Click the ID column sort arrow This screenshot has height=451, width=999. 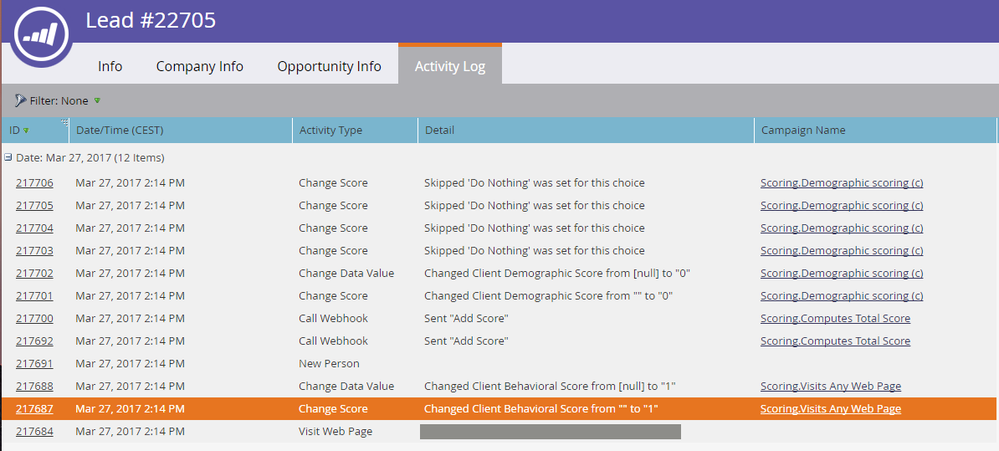point(26,131)
